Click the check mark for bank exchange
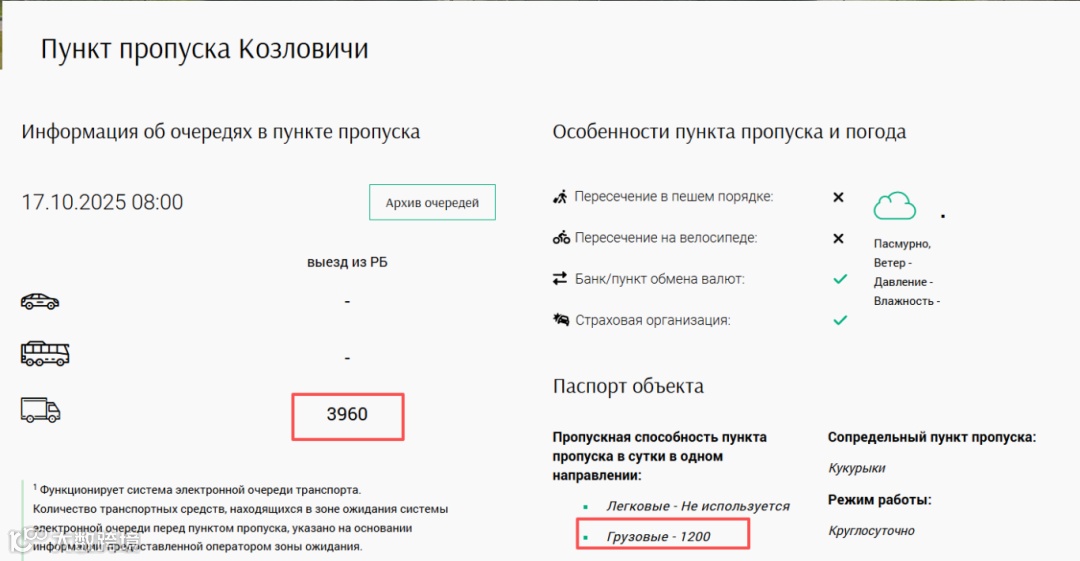 [840, 279]
